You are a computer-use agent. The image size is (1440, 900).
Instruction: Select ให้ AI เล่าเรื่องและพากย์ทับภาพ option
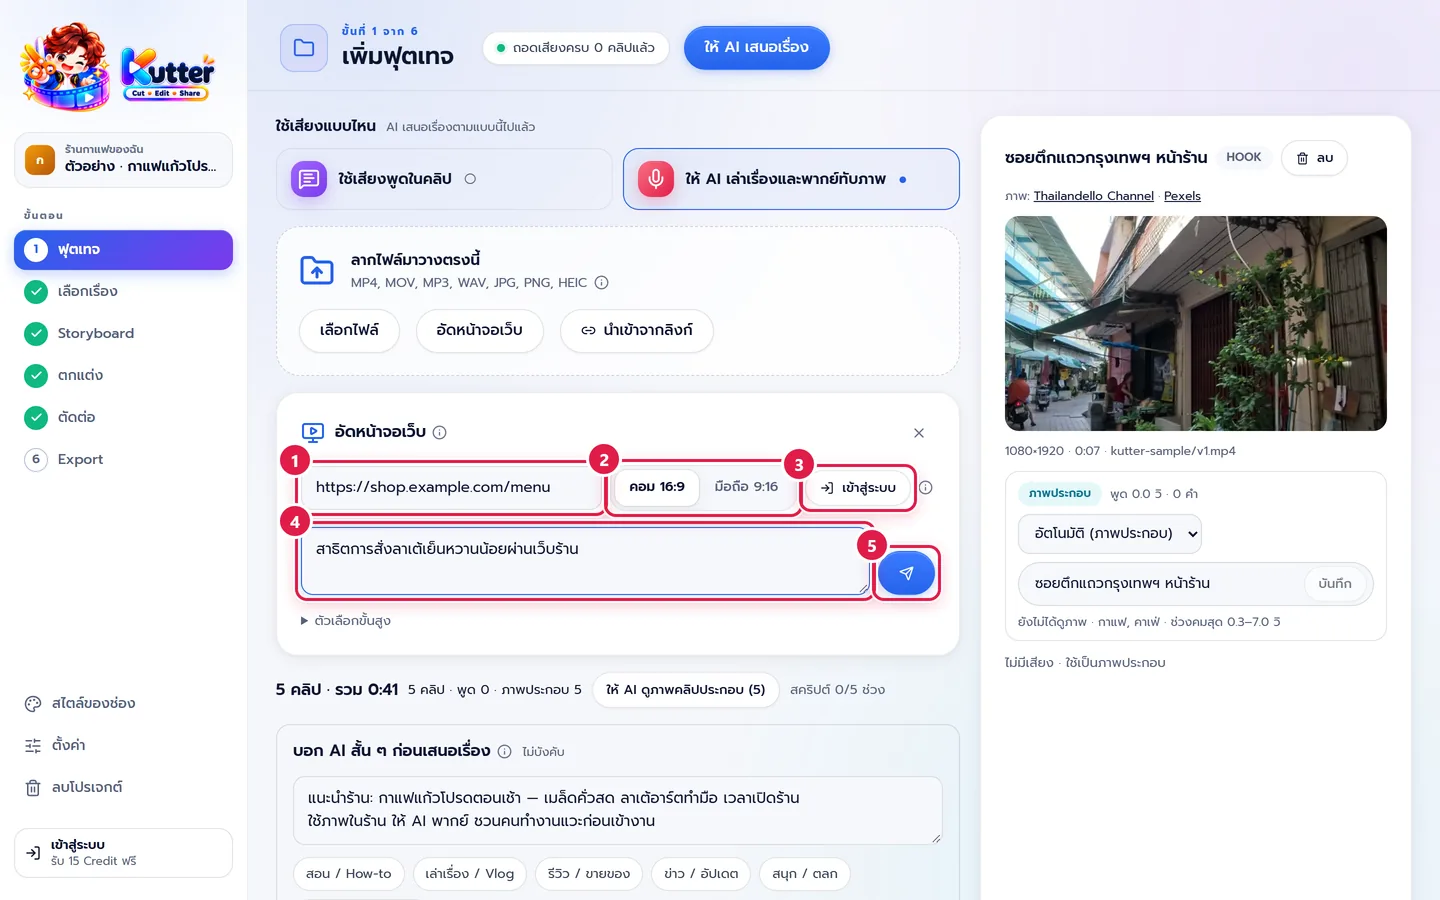point(791,179)
